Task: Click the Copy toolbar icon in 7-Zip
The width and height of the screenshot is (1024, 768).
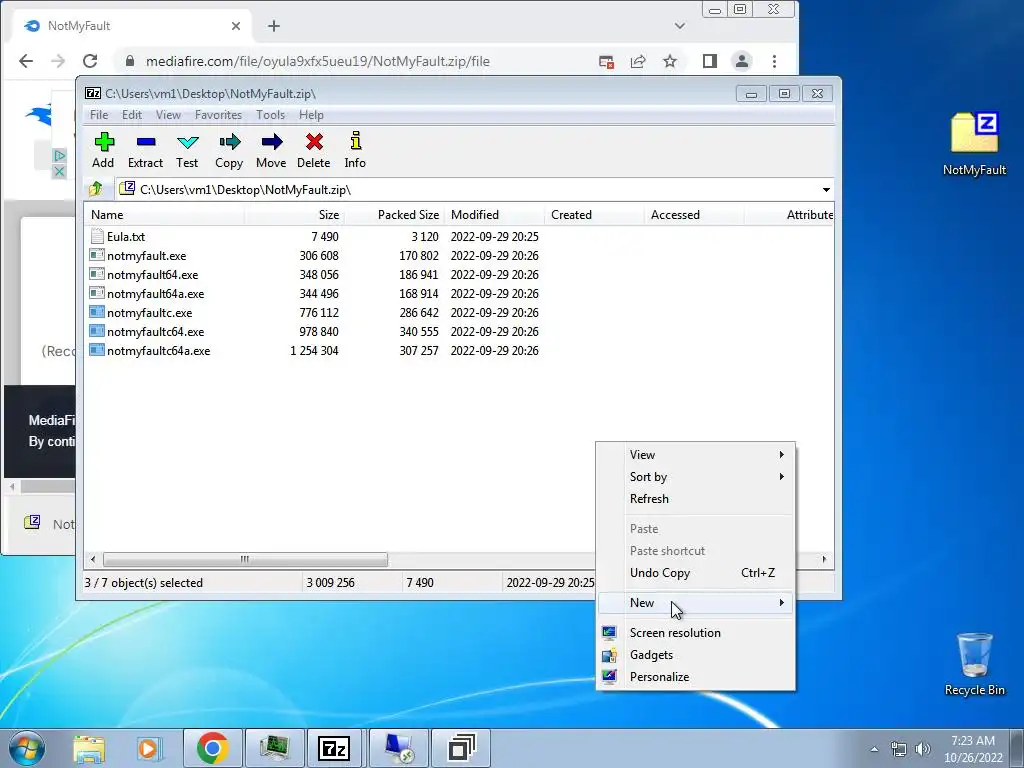Action: point(229,142)
